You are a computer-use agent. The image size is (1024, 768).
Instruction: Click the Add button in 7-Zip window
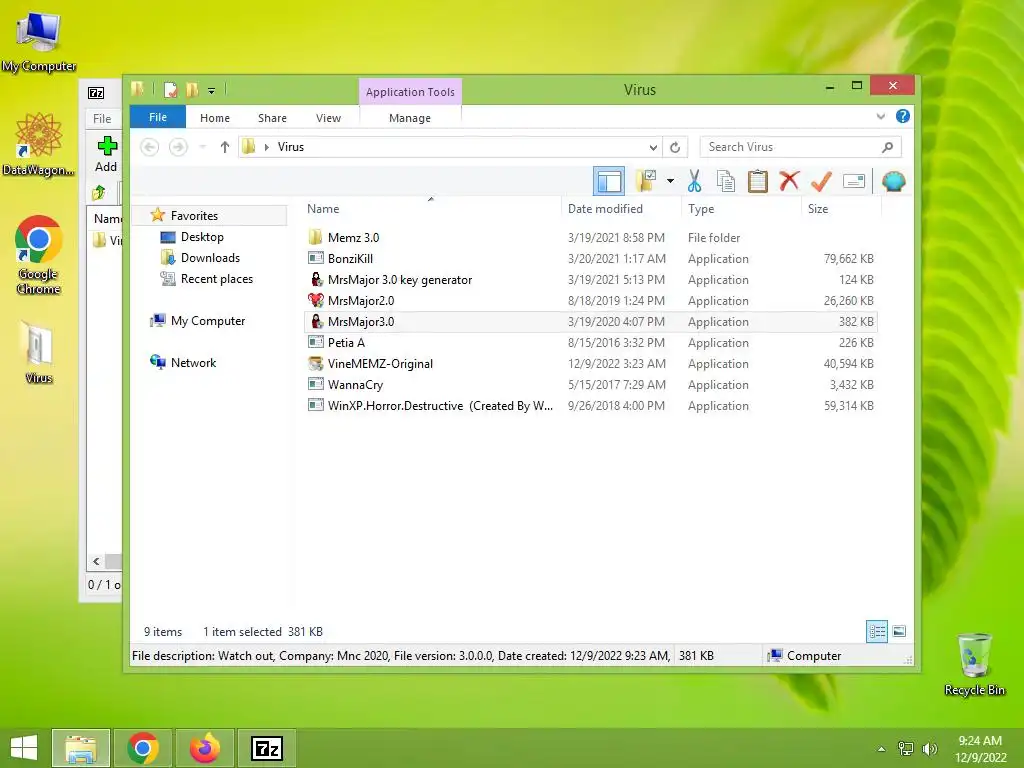[x=106, y=155]
